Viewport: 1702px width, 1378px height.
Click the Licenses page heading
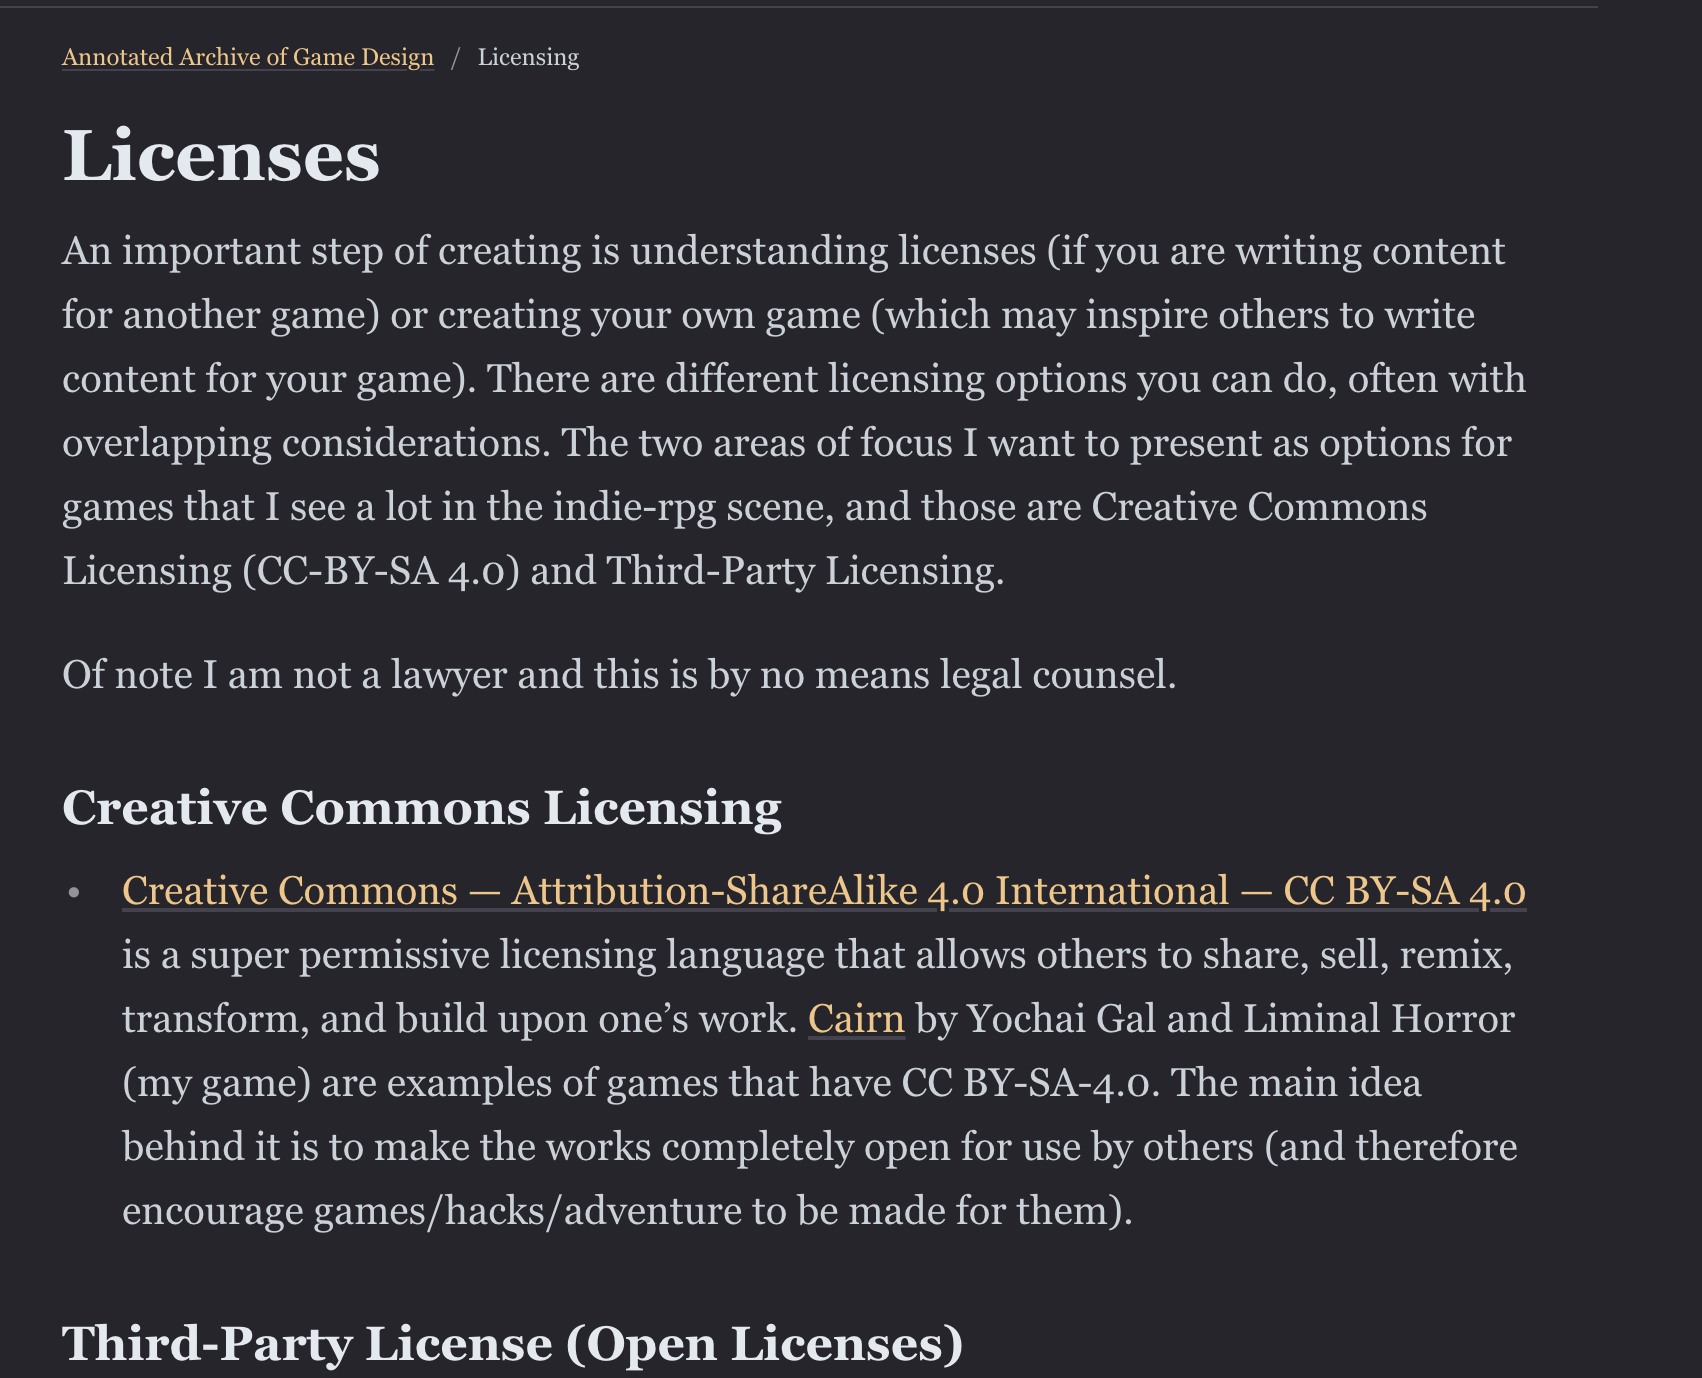tap(220, 154)
